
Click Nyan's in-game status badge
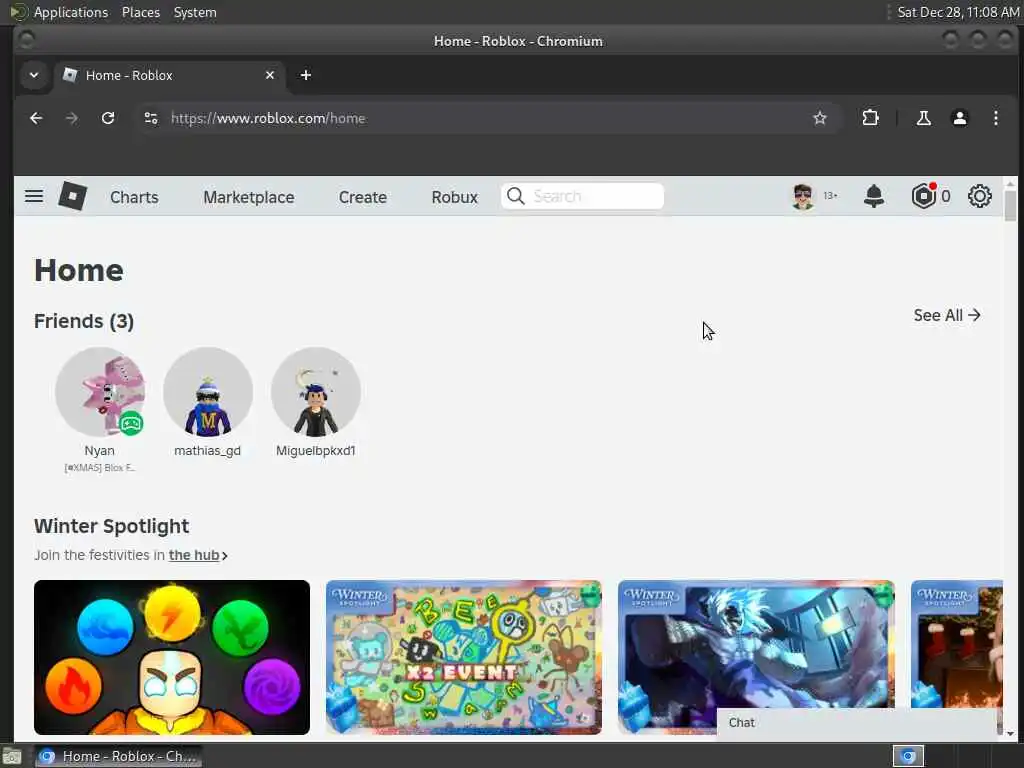tap(131, 423)
